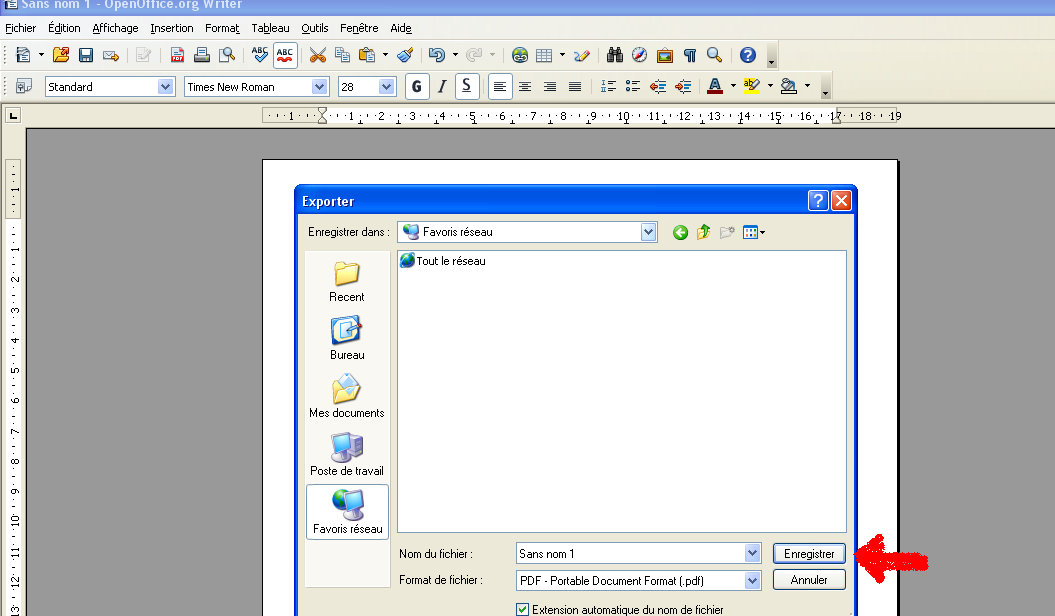Click the Undo arrow icon
The height and width of the screenshot is (616, 1055).
437,55
